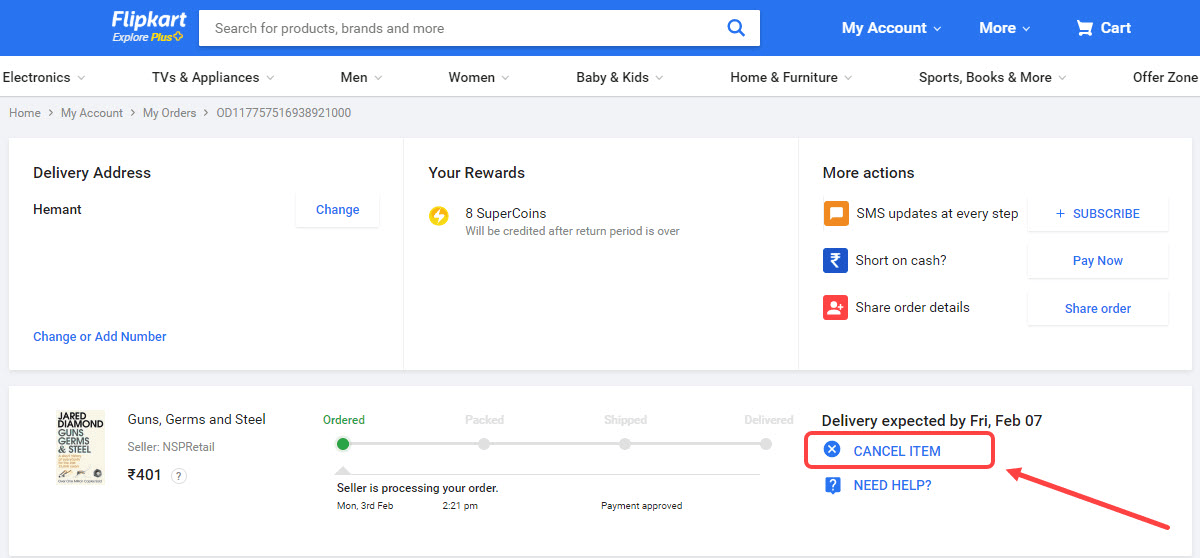Click the Cancel Item cross icon
The image size is (1200, 558).
832,450
